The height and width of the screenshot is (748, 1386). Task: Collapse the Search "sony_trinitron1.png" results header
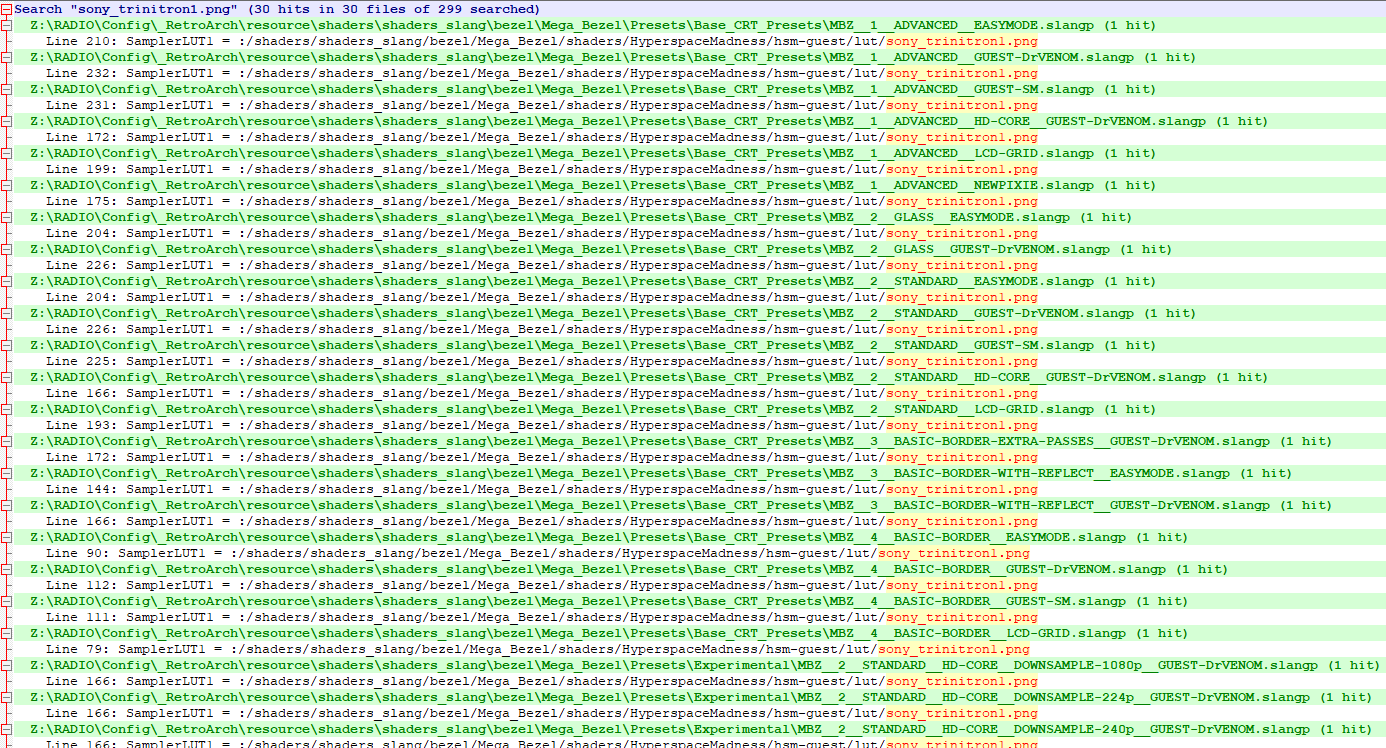[6, 9]
